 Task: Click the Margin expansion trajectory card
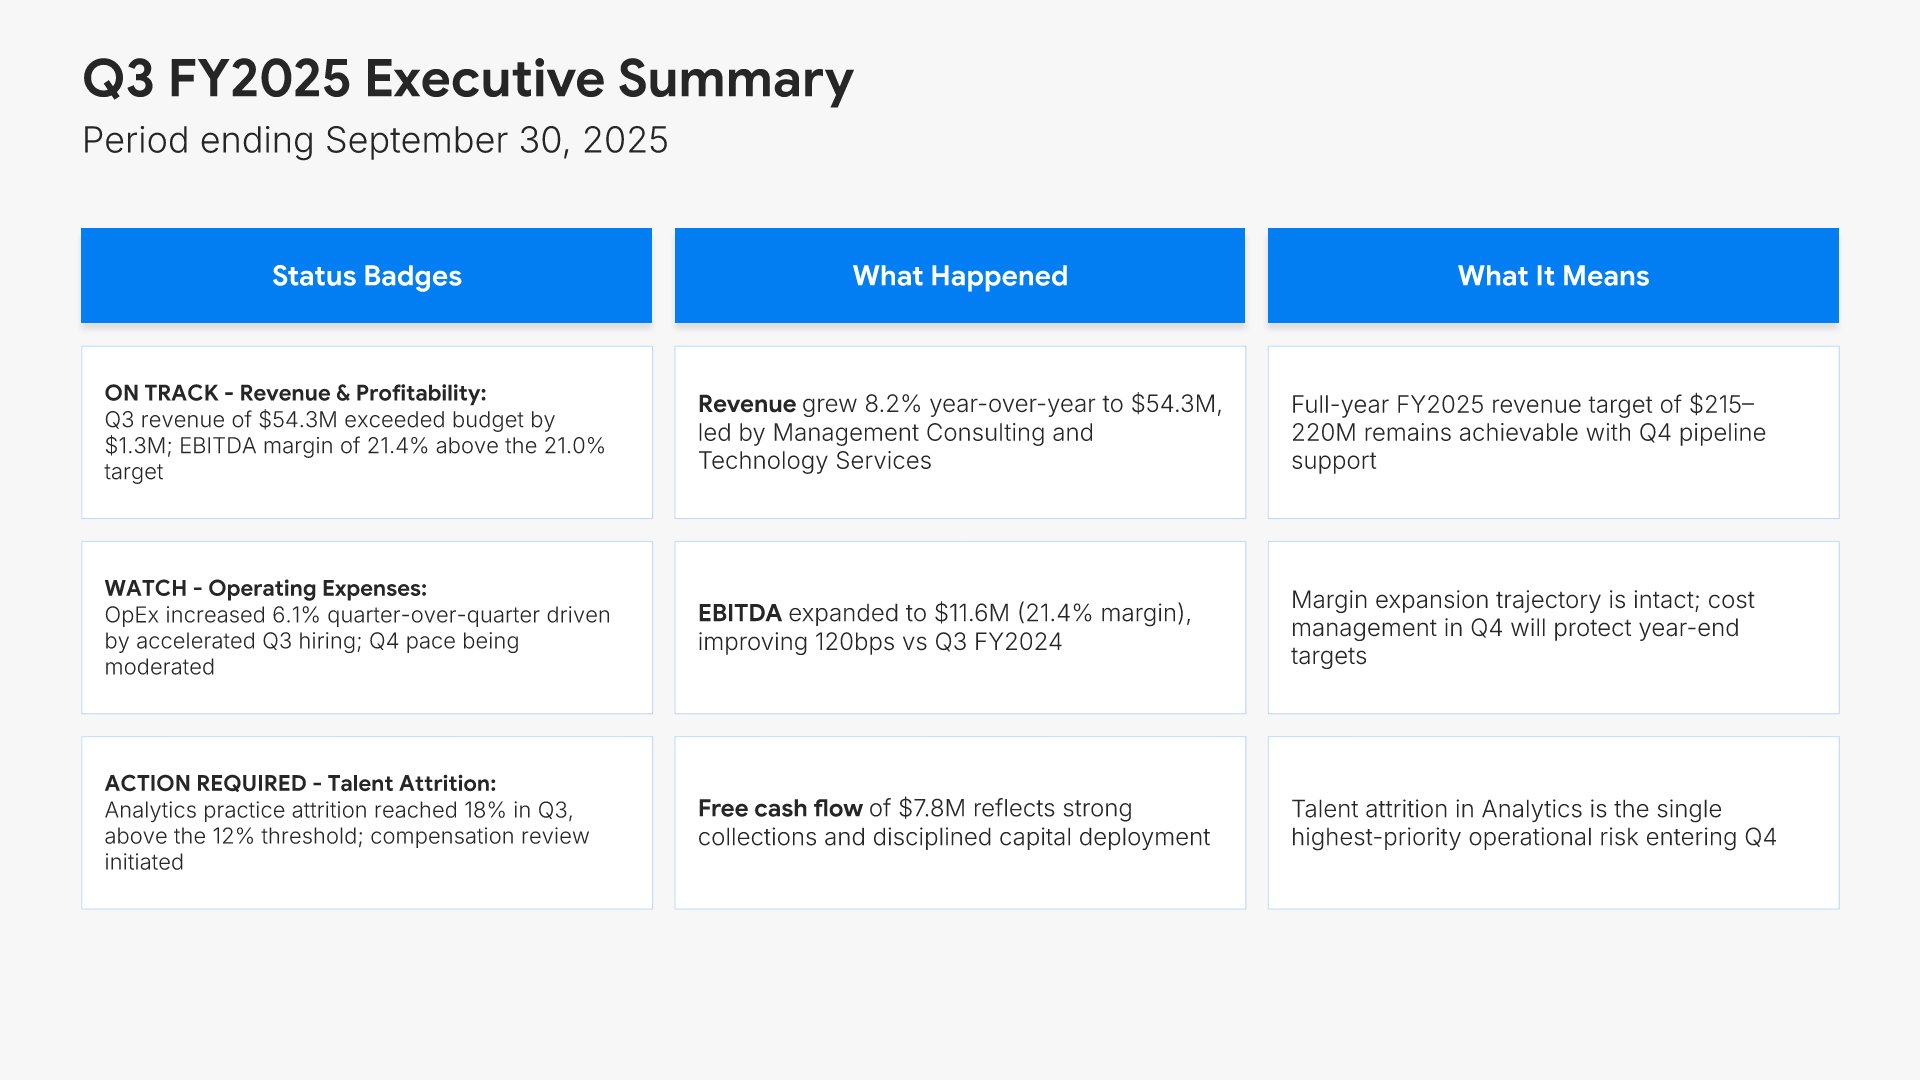tap(1553, 627)
